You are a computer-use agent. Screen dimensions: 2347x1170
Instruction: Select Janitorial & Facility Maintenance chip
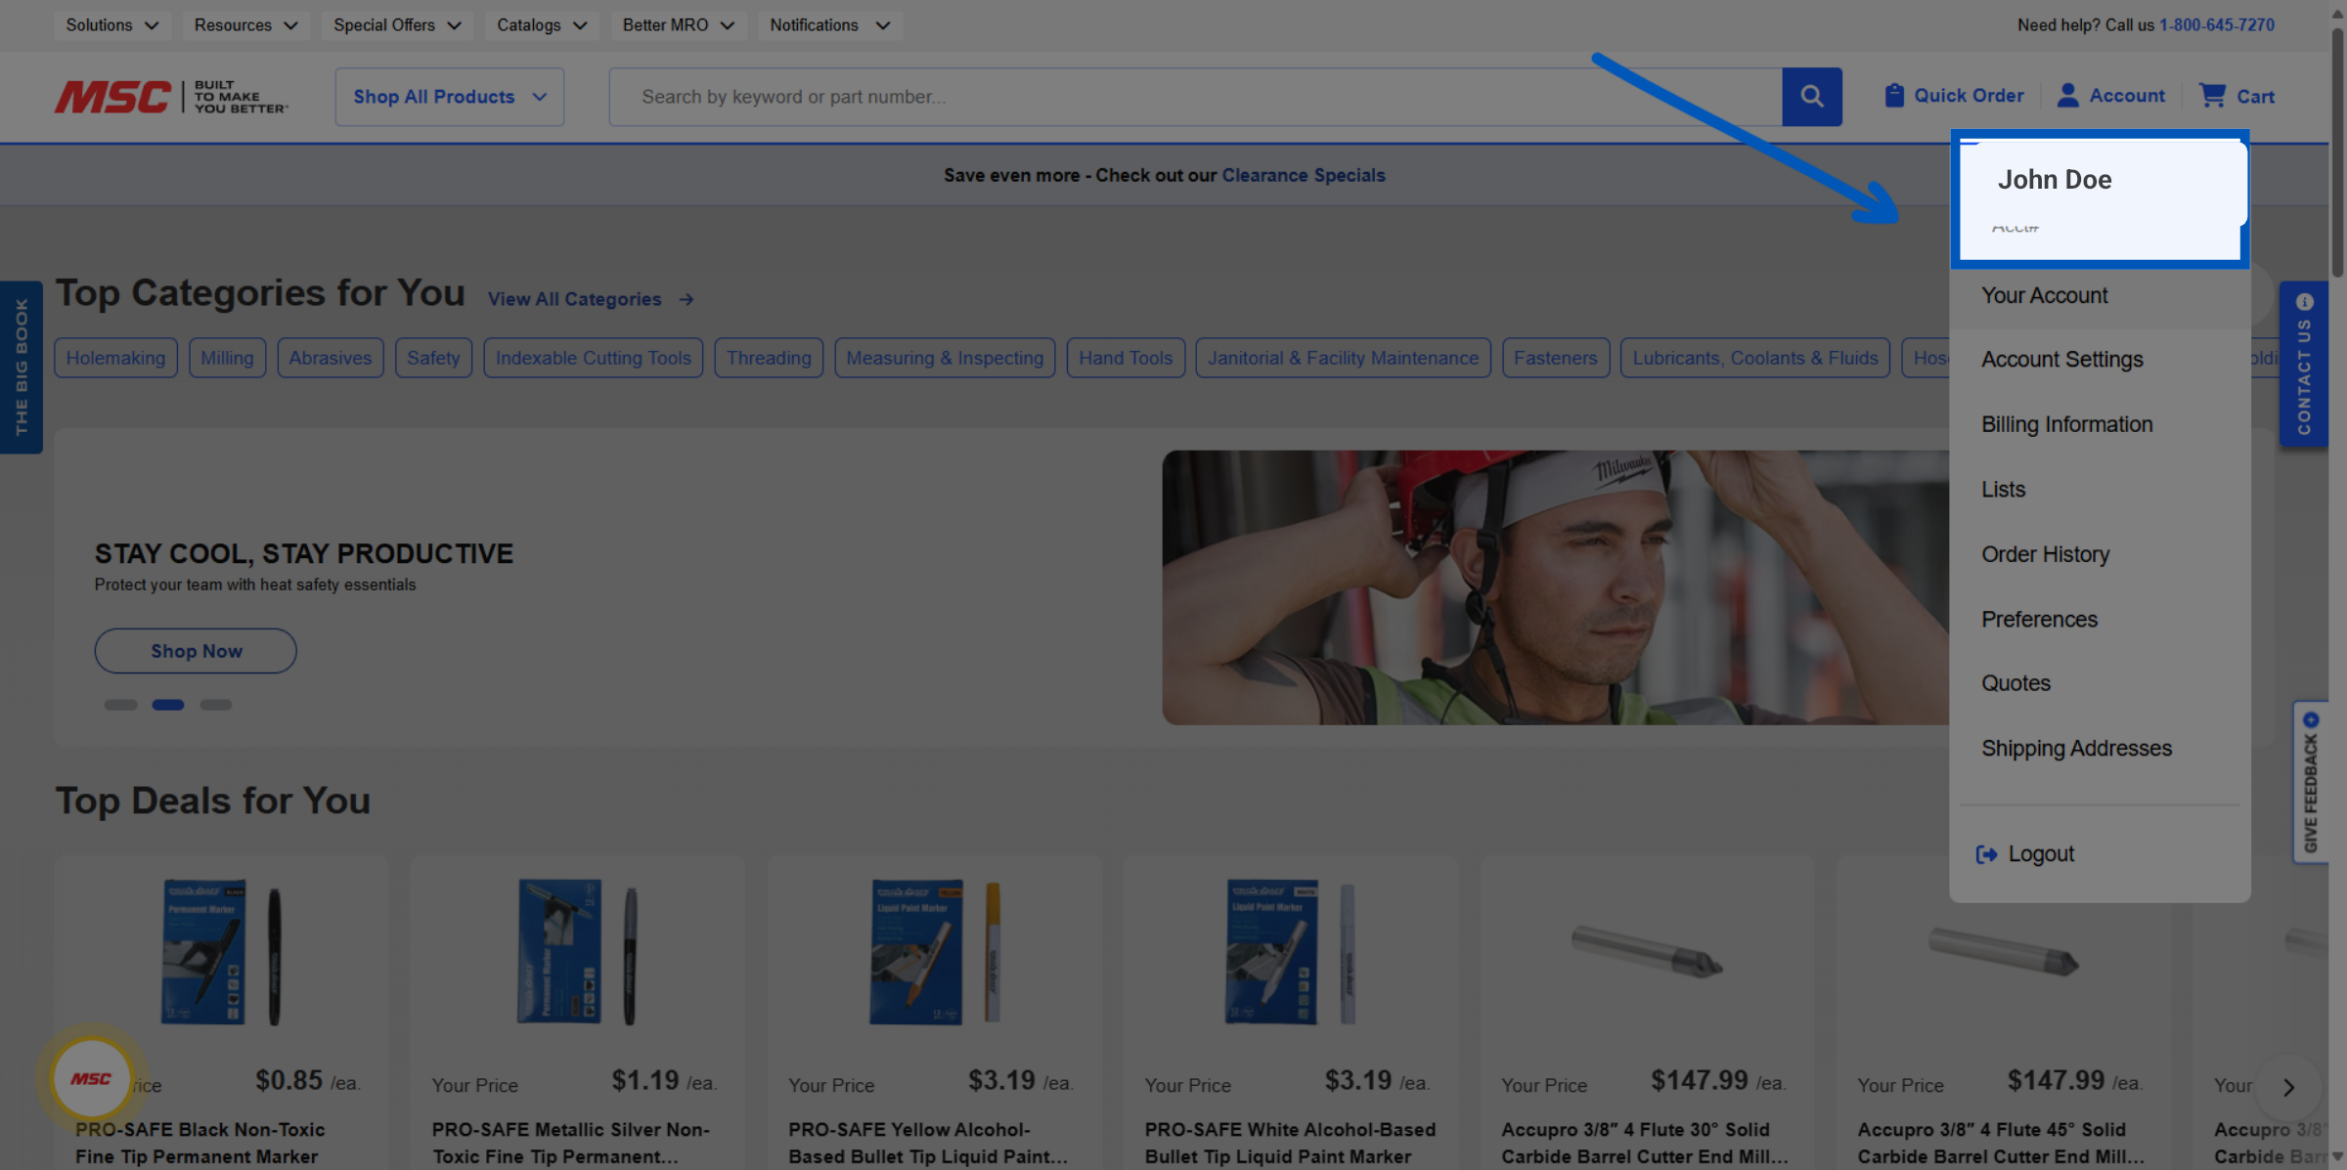pos(1343,358)
